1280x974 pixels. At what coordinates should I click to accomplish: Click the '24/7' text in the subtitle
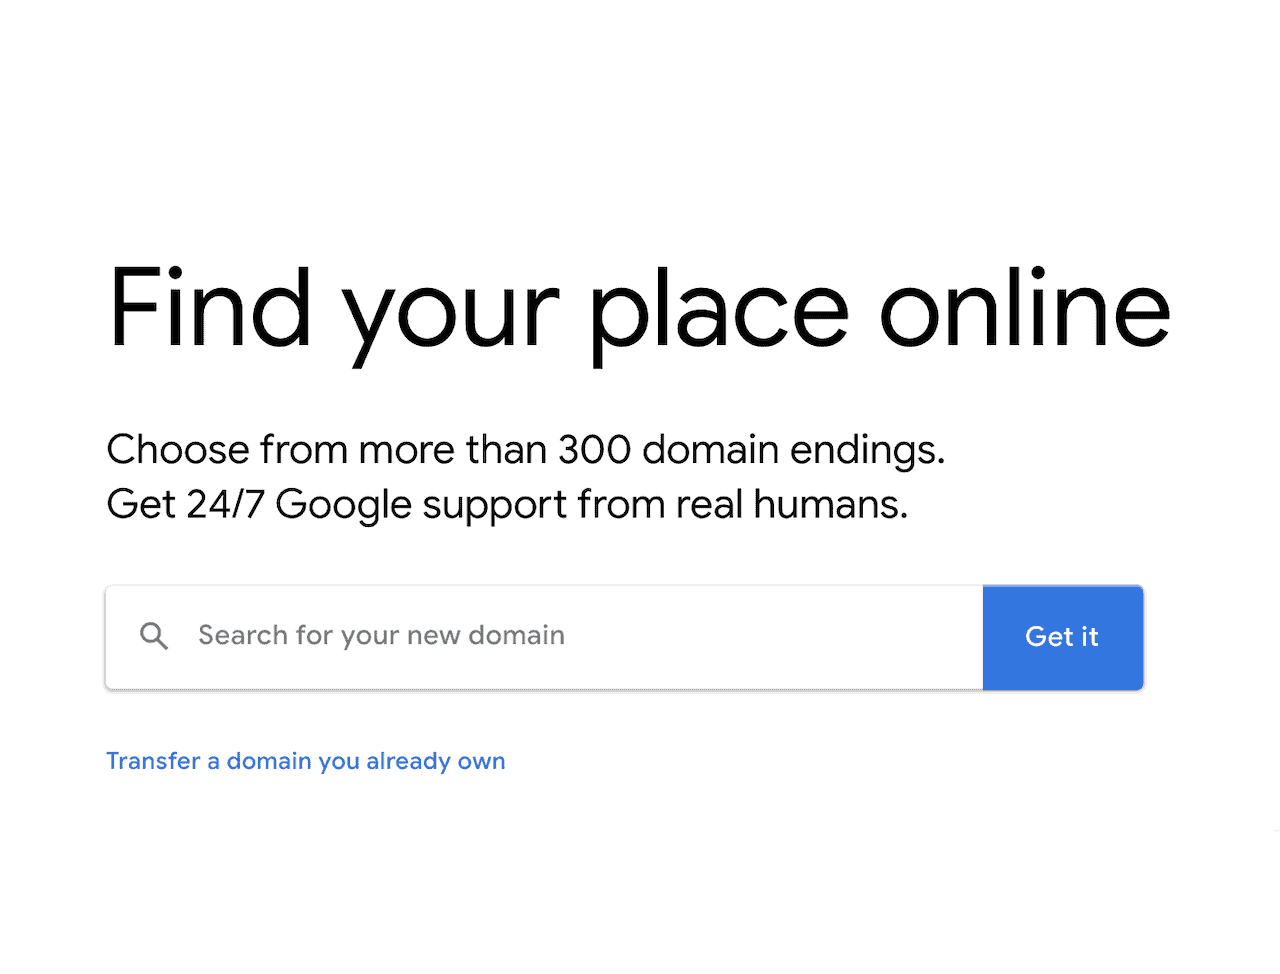pos(225,505)
